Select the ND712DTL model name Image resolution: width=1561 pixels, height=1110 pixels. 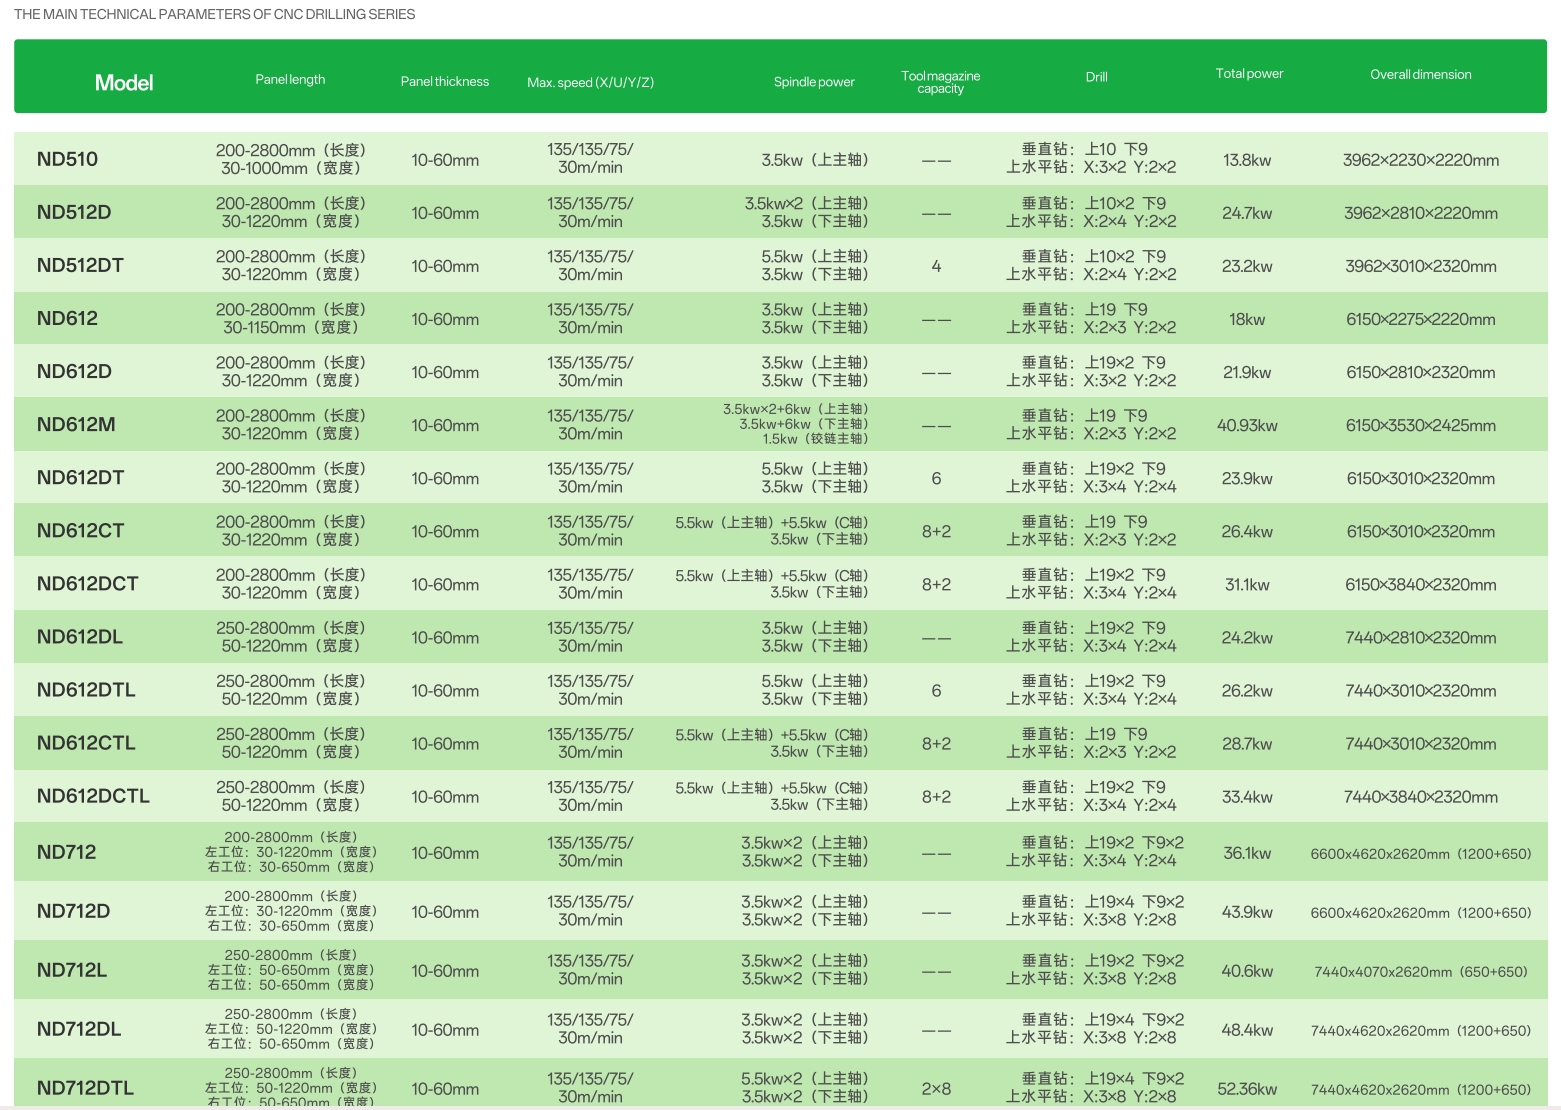pos(85,1088)
